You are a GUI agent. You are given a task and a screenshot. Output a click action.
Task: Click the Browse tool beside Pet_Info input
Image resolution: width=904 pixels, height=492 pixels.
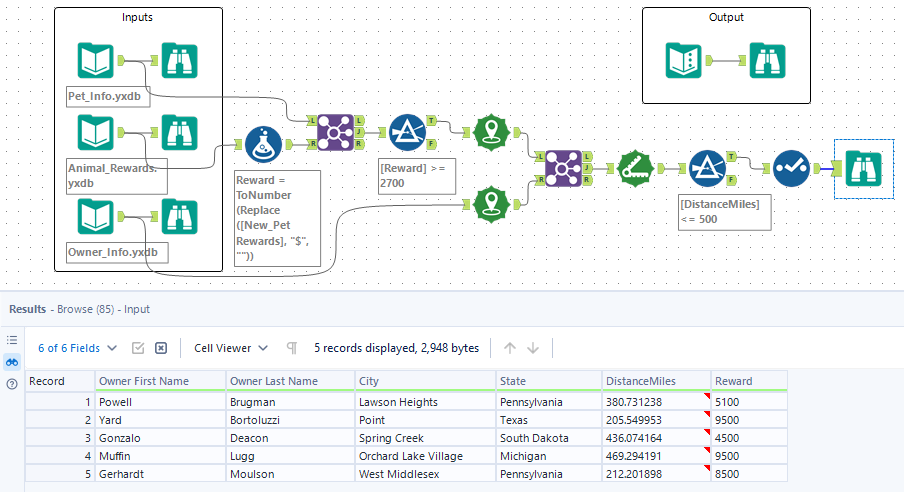pyautogui.click(x=179, y=60)
